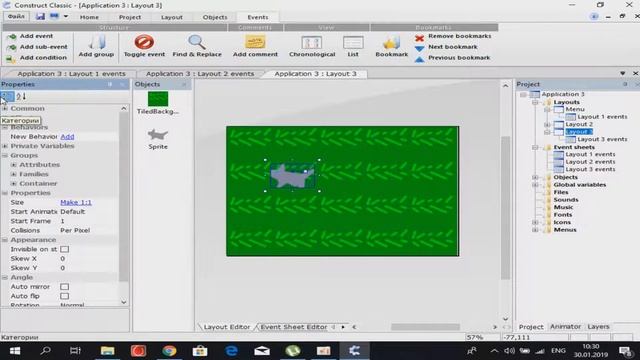Click the Skew X value field
The image size is (640, 360).
89,259
